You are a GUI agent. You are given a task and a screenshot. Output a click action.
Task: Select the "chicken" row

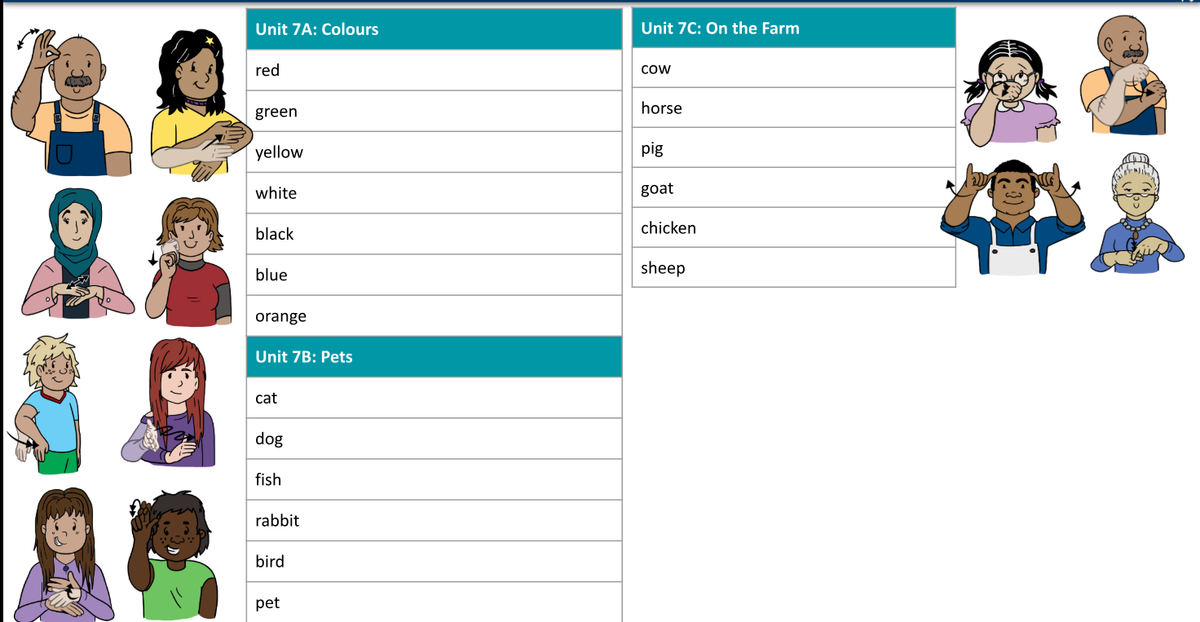click(x=793, y=228)
